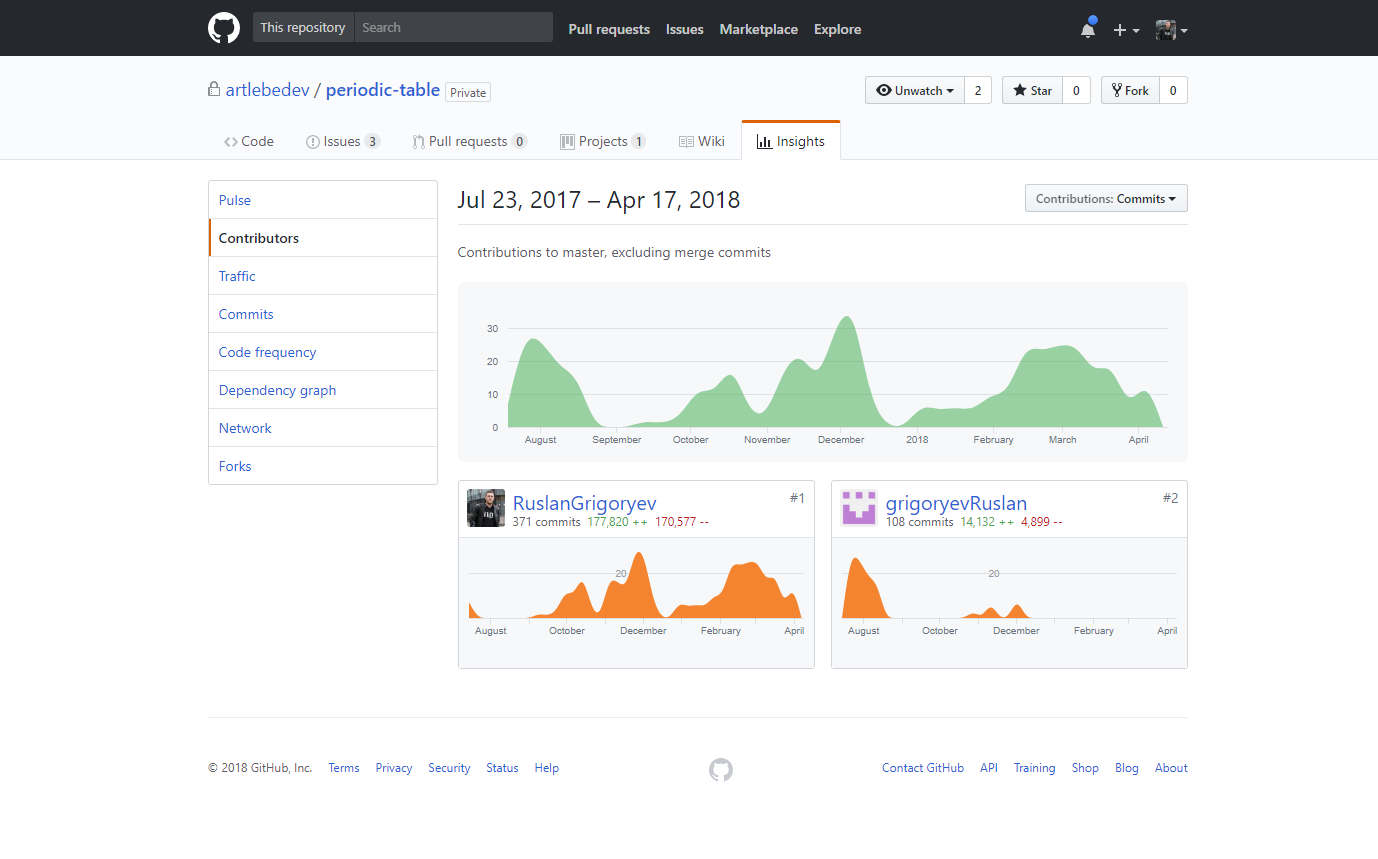Go to the Projects tab
The width and height of the screenshot is (1378, 859).
(602, 141)
